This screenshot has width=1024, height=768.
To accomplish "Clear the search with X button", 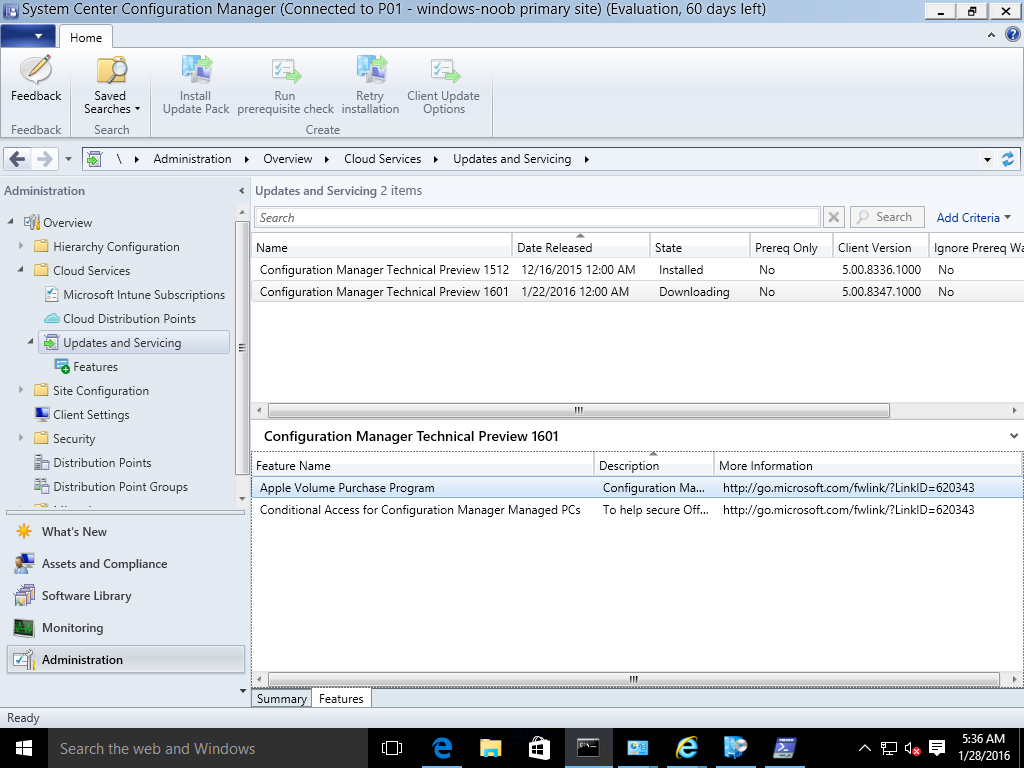I will click(x=834, y=217).
